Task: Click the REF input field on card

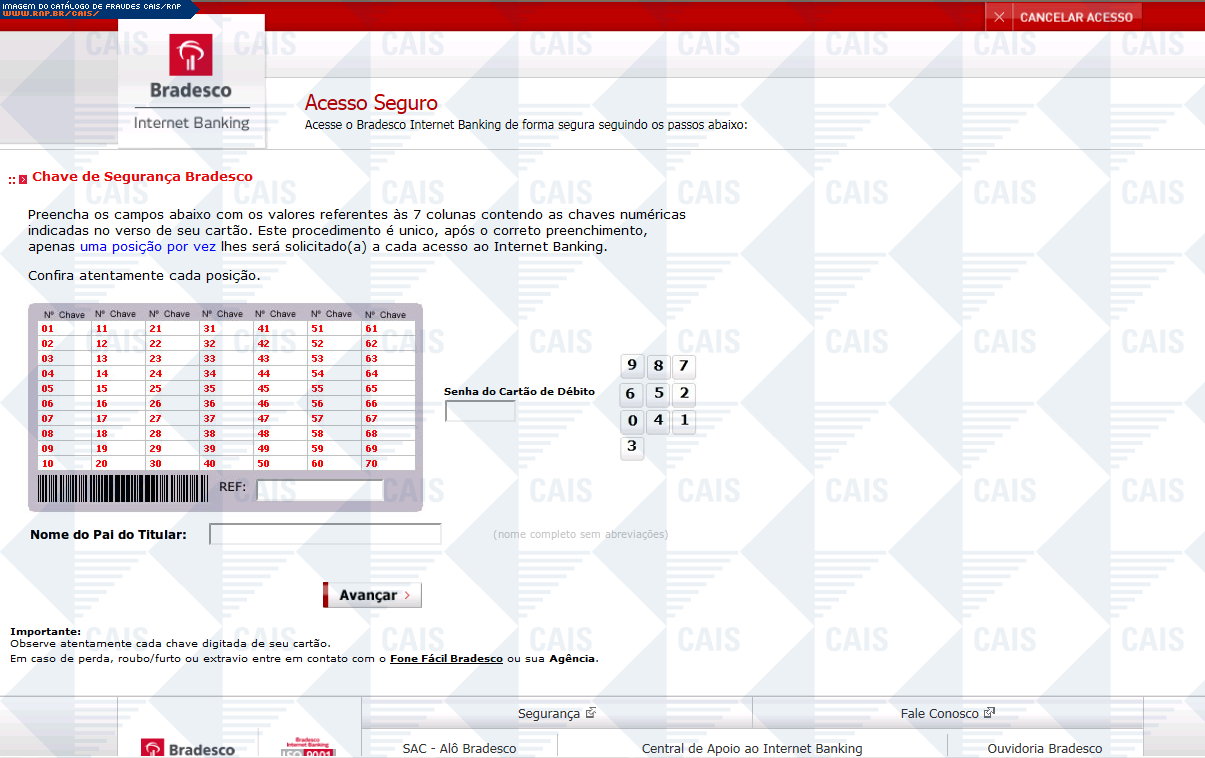Action: point(320,490)
